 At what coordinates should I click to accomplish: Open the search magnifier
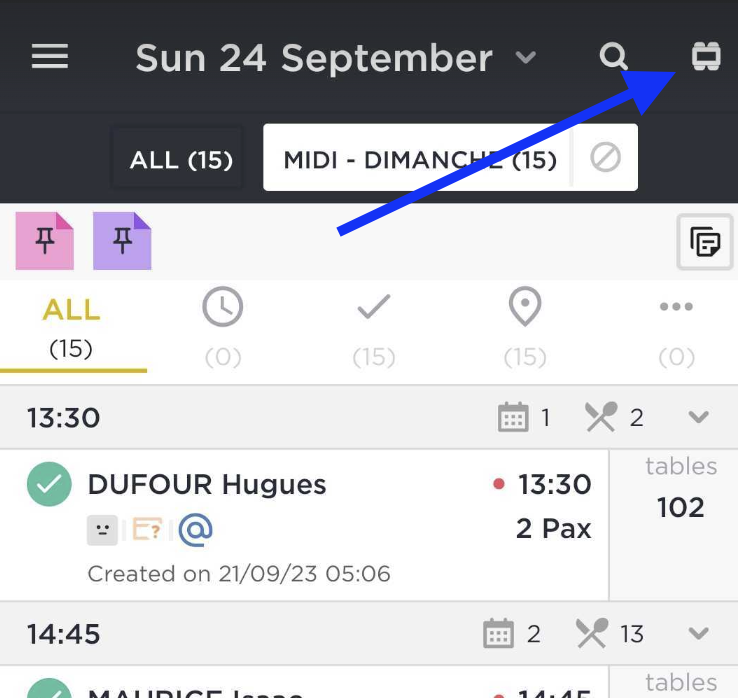tap(613, 56)
